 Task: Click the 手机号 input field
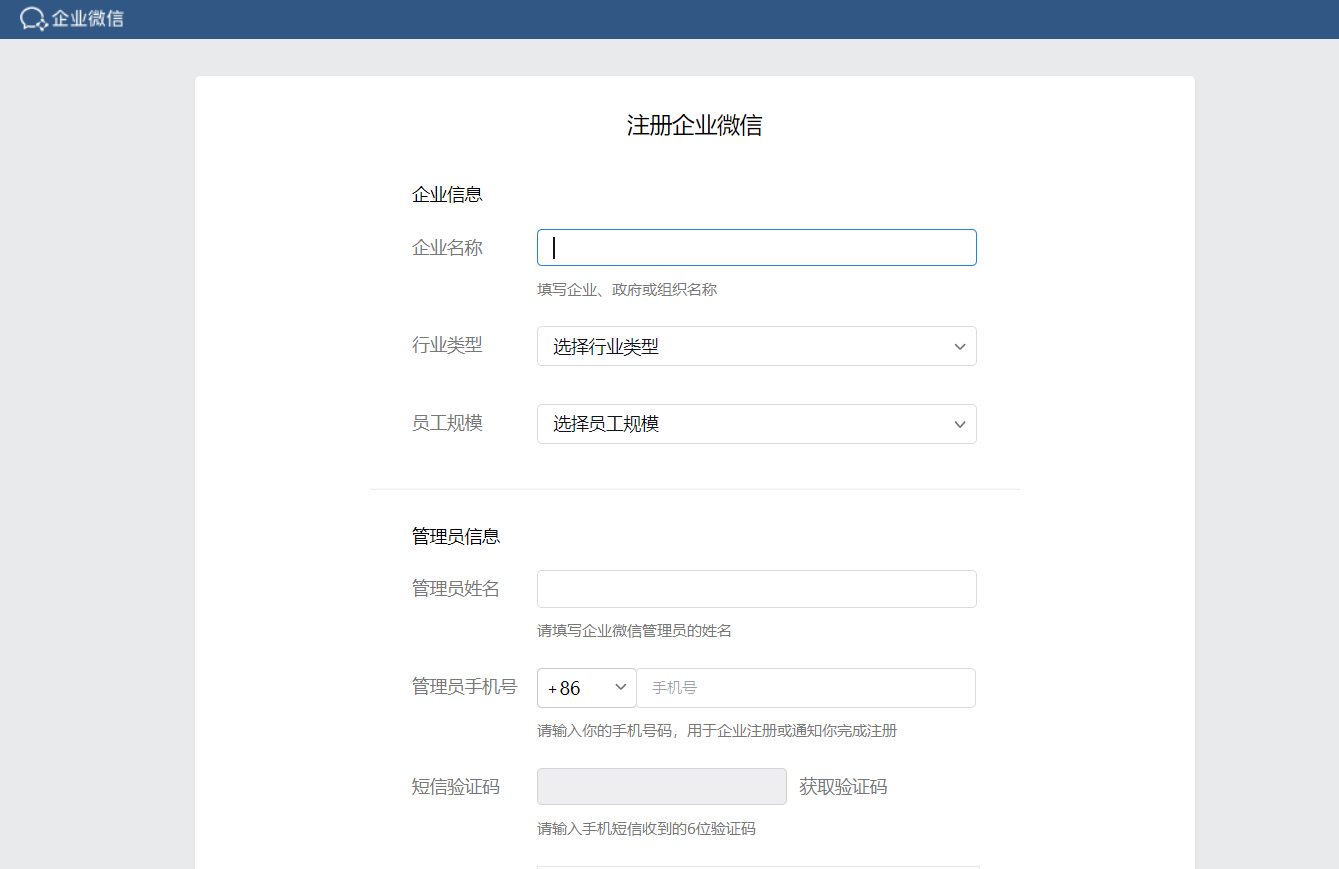[x=806, y=688]
